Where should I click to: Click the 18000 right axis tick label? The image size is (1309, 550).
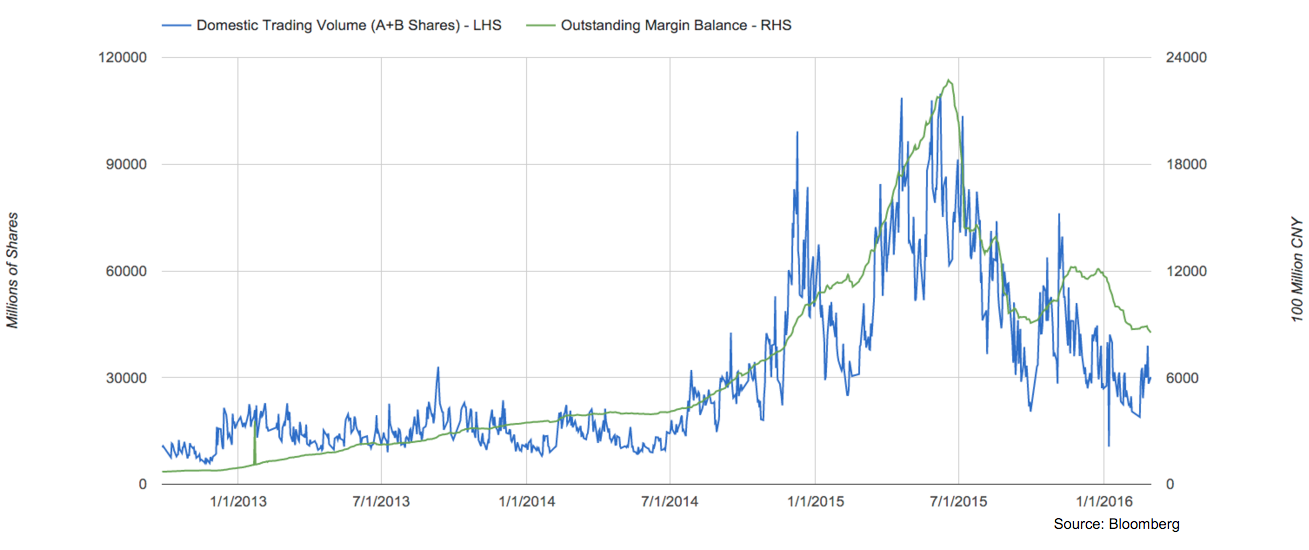click(x=1184, y=165)
